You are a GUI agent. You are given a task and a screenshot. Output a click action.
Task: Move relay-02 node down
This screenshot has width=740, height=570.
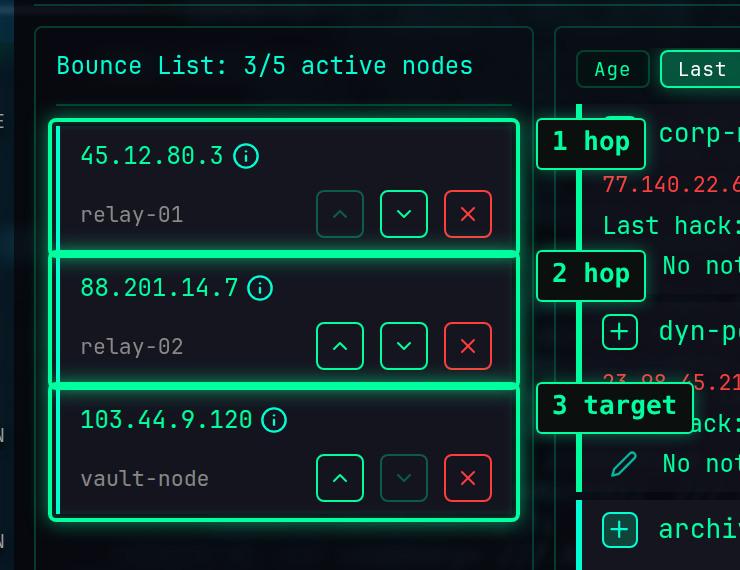(x=404, y=346)
